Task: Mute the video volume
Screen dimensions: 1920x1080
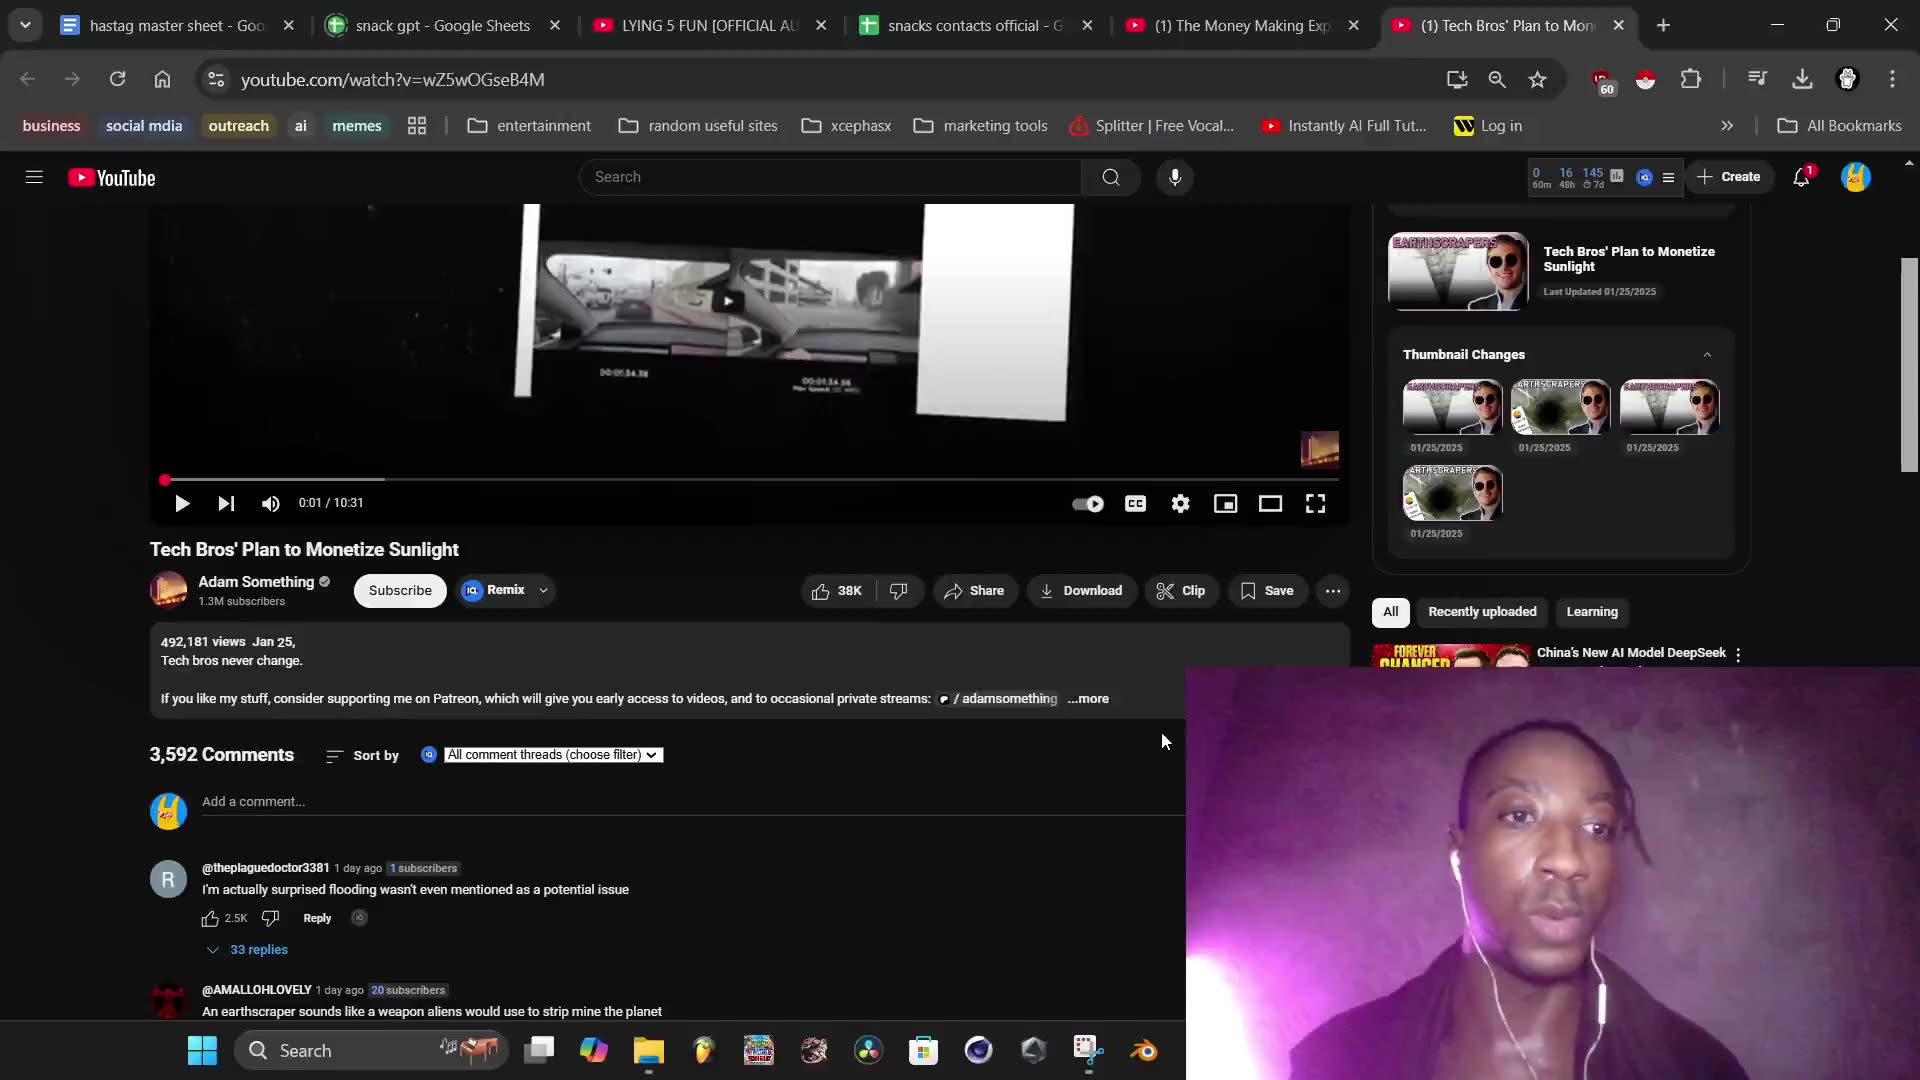Action: point(270,504)
